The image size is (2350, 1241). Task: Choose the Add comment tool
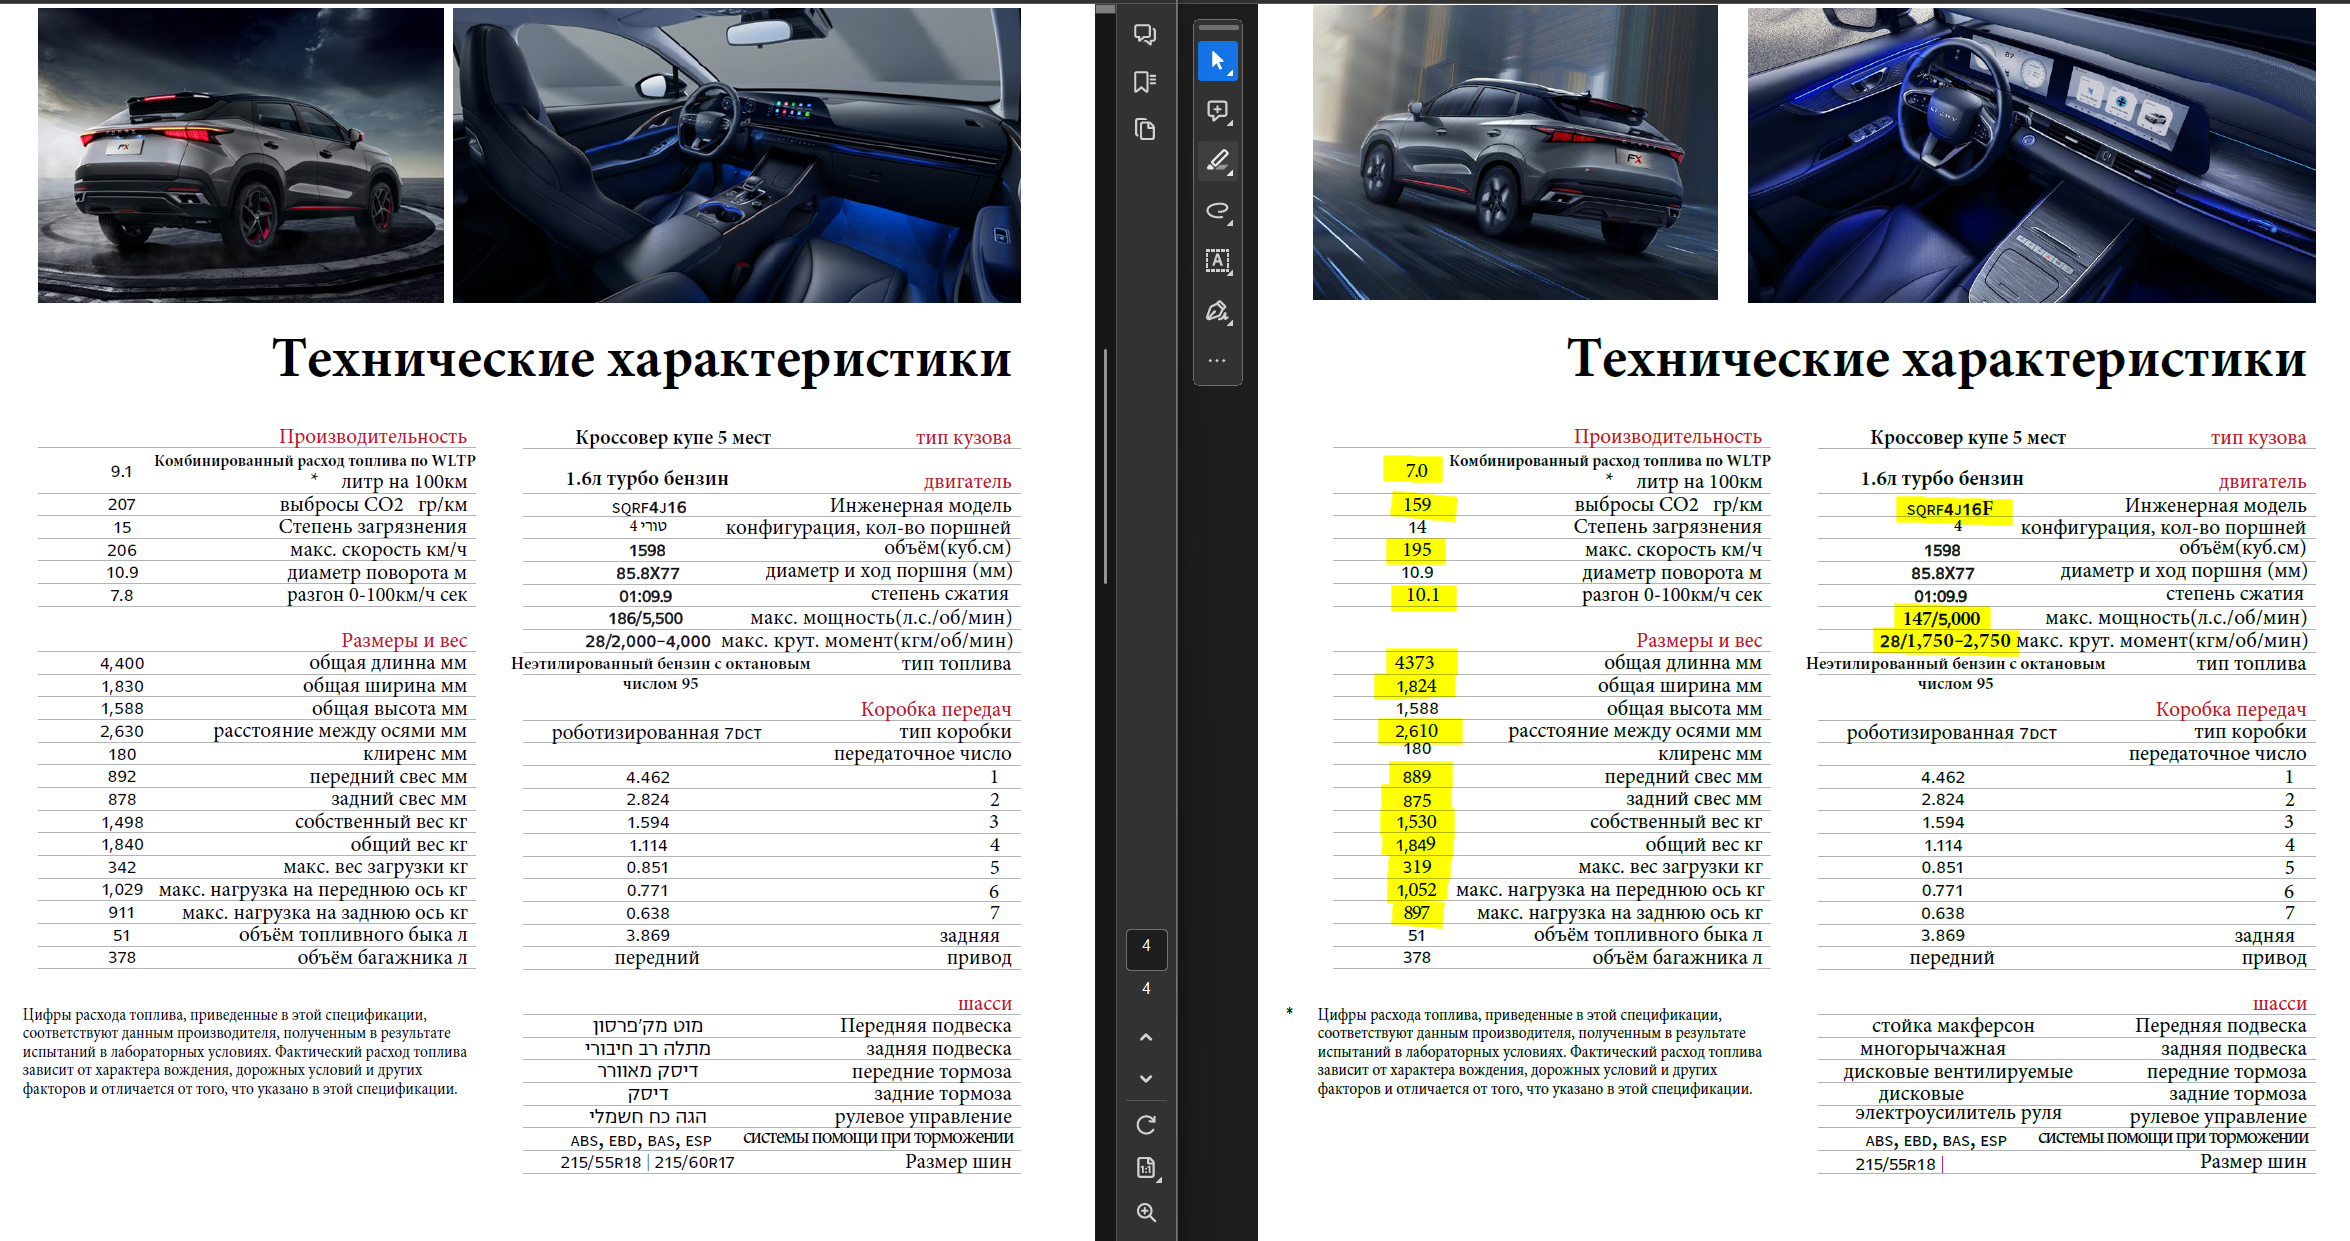pos(1217,111)
